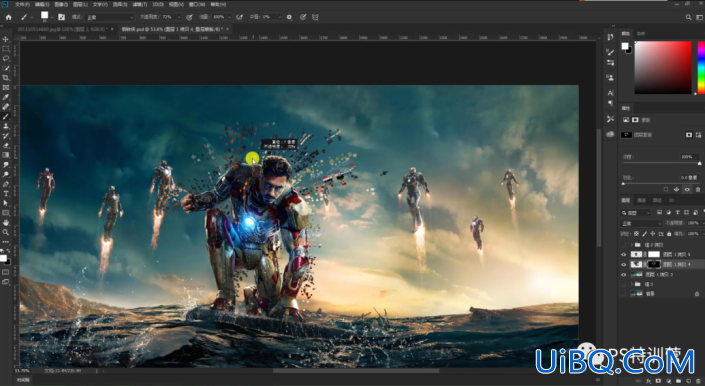The image size is (705, 386).
Task: Click the delete layer trash icon
Action: coord(697,381)
